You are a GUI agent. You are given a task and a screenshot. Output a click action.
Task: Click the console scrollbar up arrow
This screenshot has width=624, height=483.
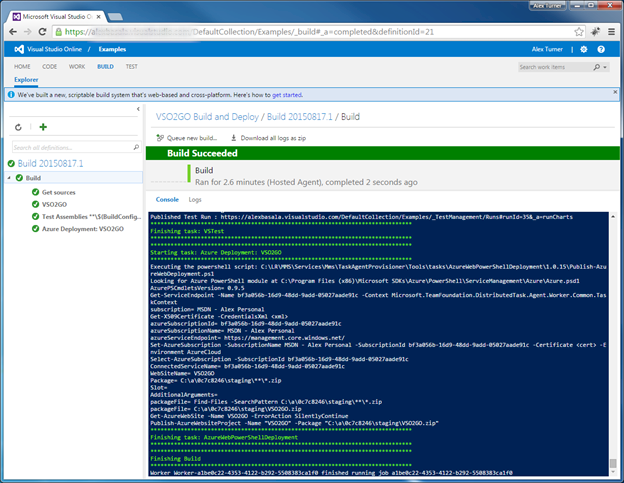[x=613, y=217]
